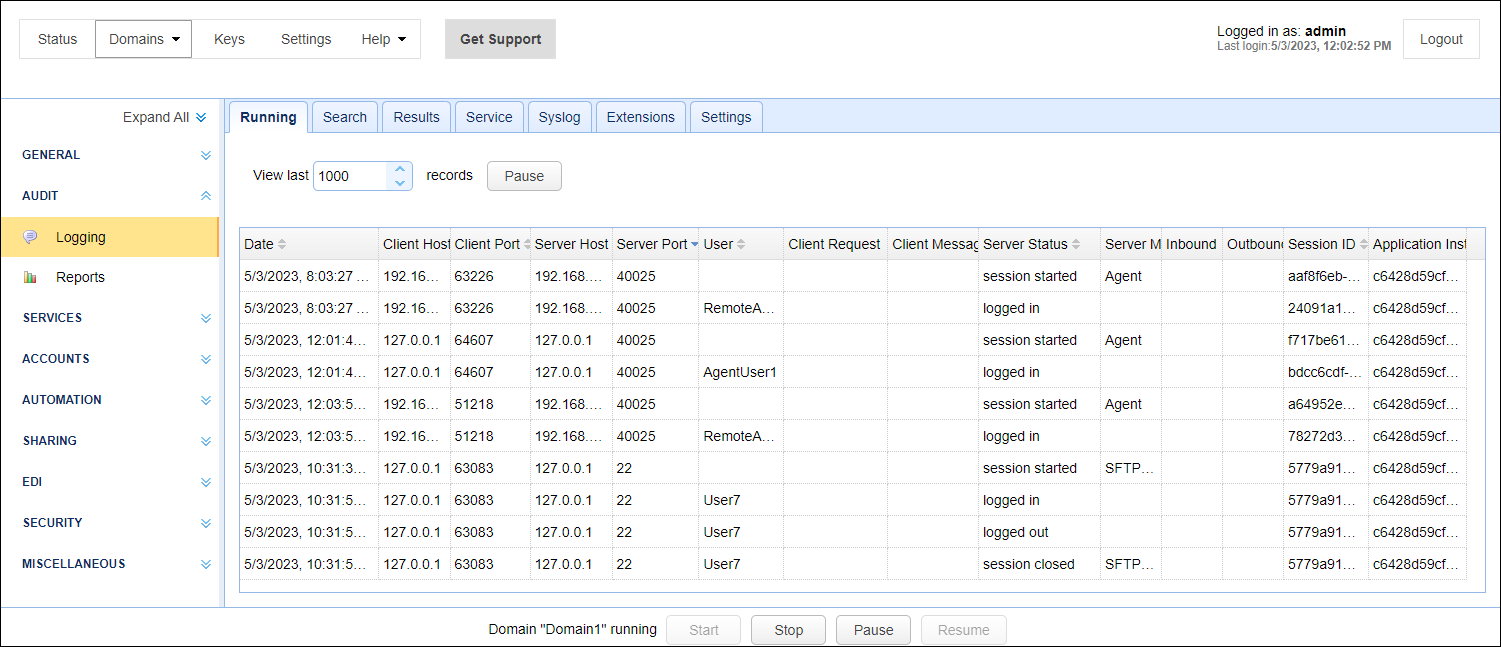Open the Help dropdown menu
Image resolution: width=1501 pixels, height=647 pixels.
384,39
